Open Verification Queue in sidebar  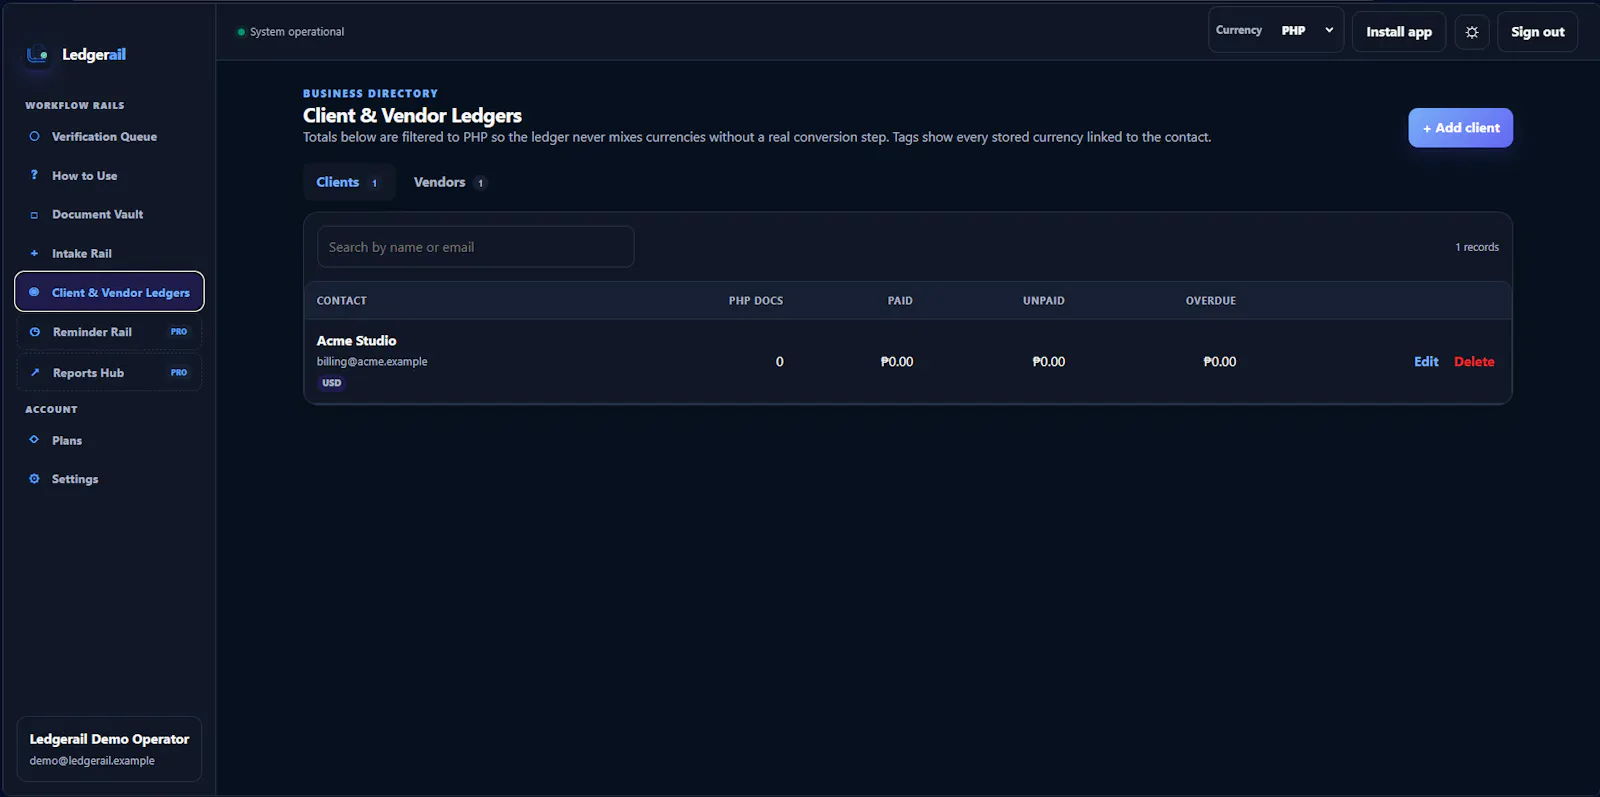coord(109,136)
